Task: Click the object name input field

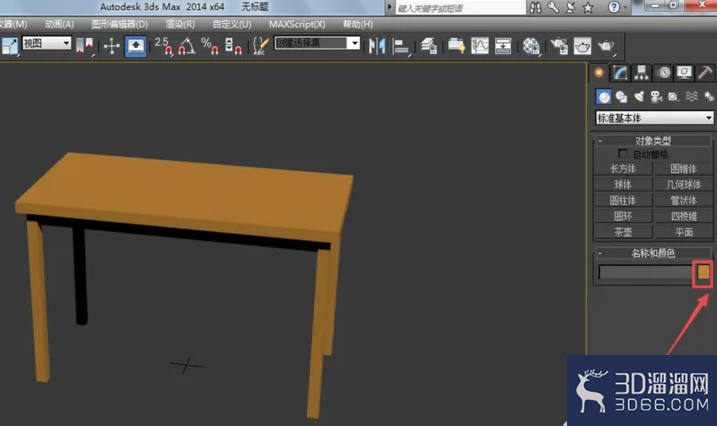Action: tap(646, 272)
